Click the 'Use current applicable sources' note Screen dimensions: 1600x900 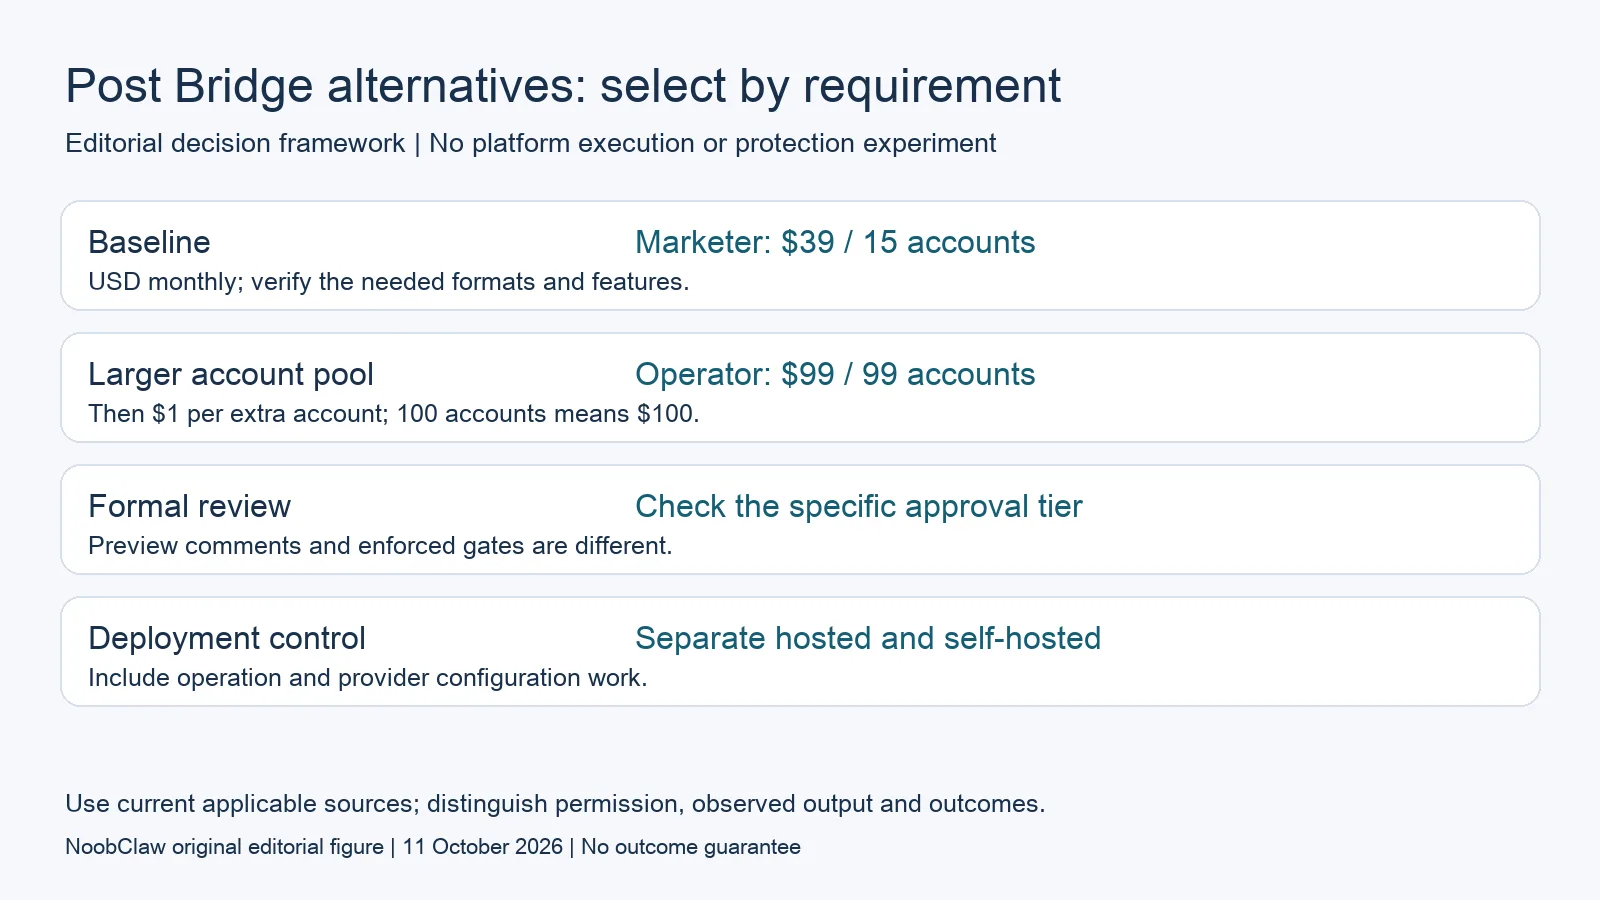(x=555, y=804)
